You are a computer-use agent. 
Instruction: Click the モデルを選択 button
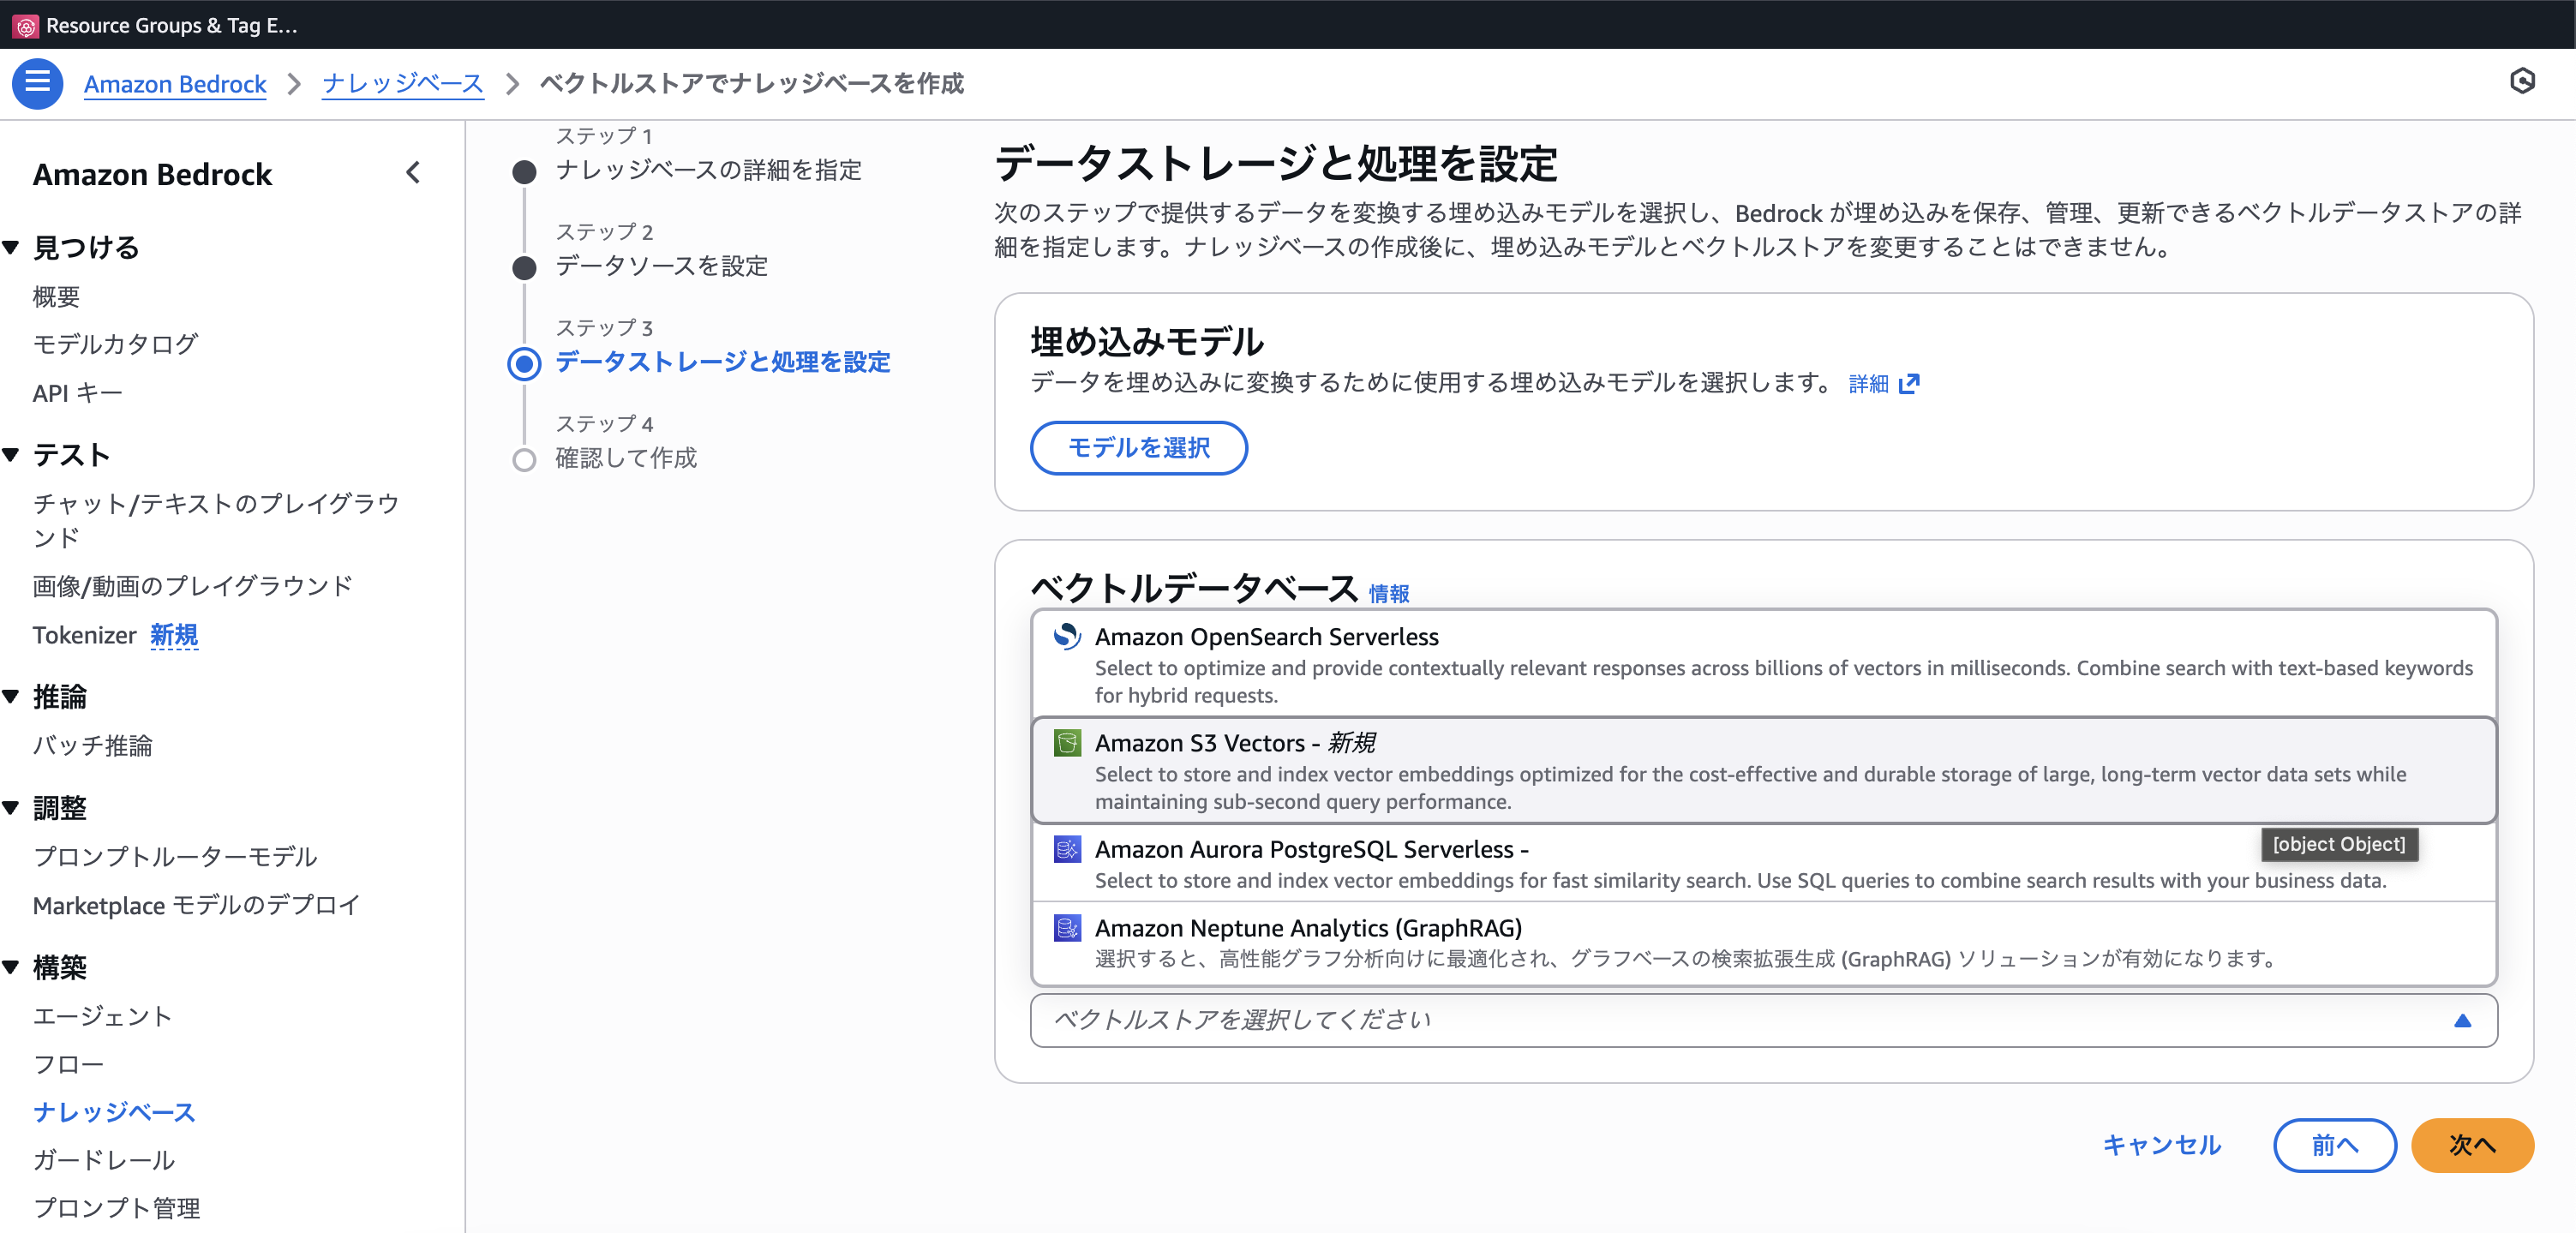(1138, 448)
